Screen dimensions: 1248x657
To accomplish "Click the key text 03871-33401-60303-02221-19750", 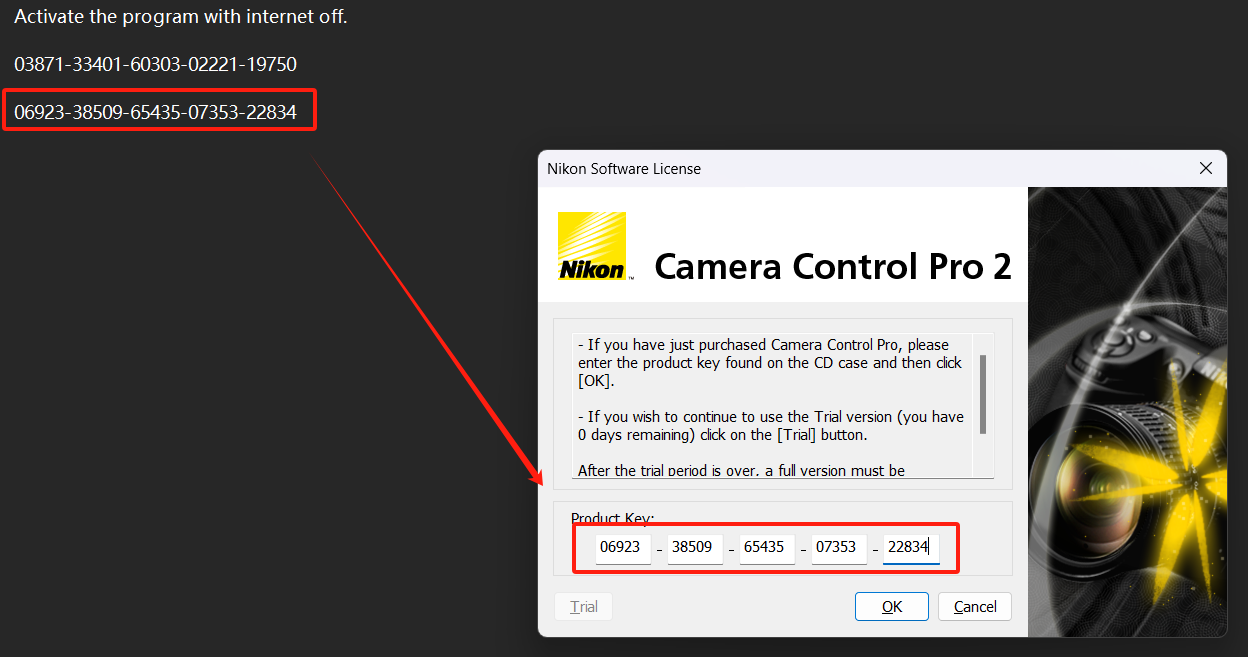I will 155,65.
